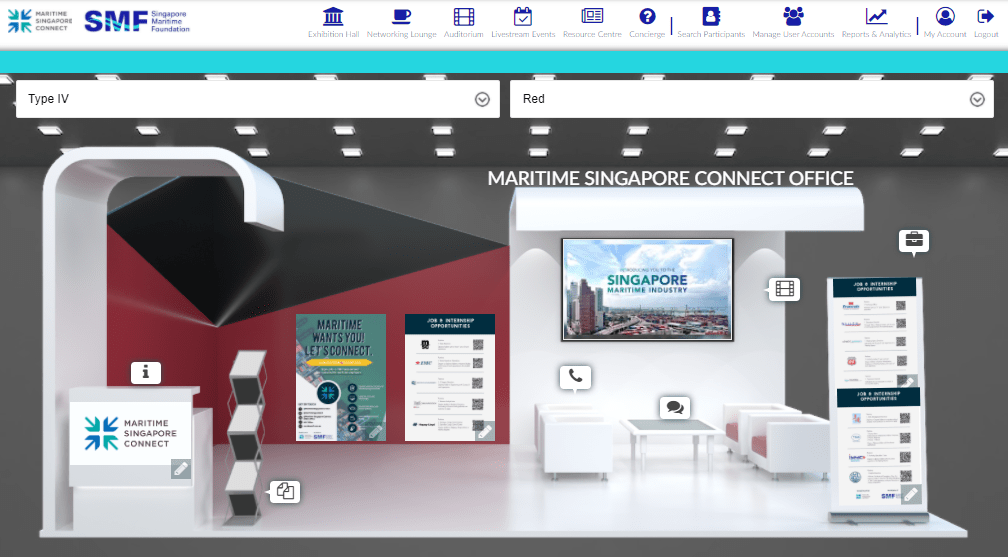Open the Auditorium
Image resolution: width=1008 pixels, height=557 pixels.
pyautogui.click(x=464, y=23)
